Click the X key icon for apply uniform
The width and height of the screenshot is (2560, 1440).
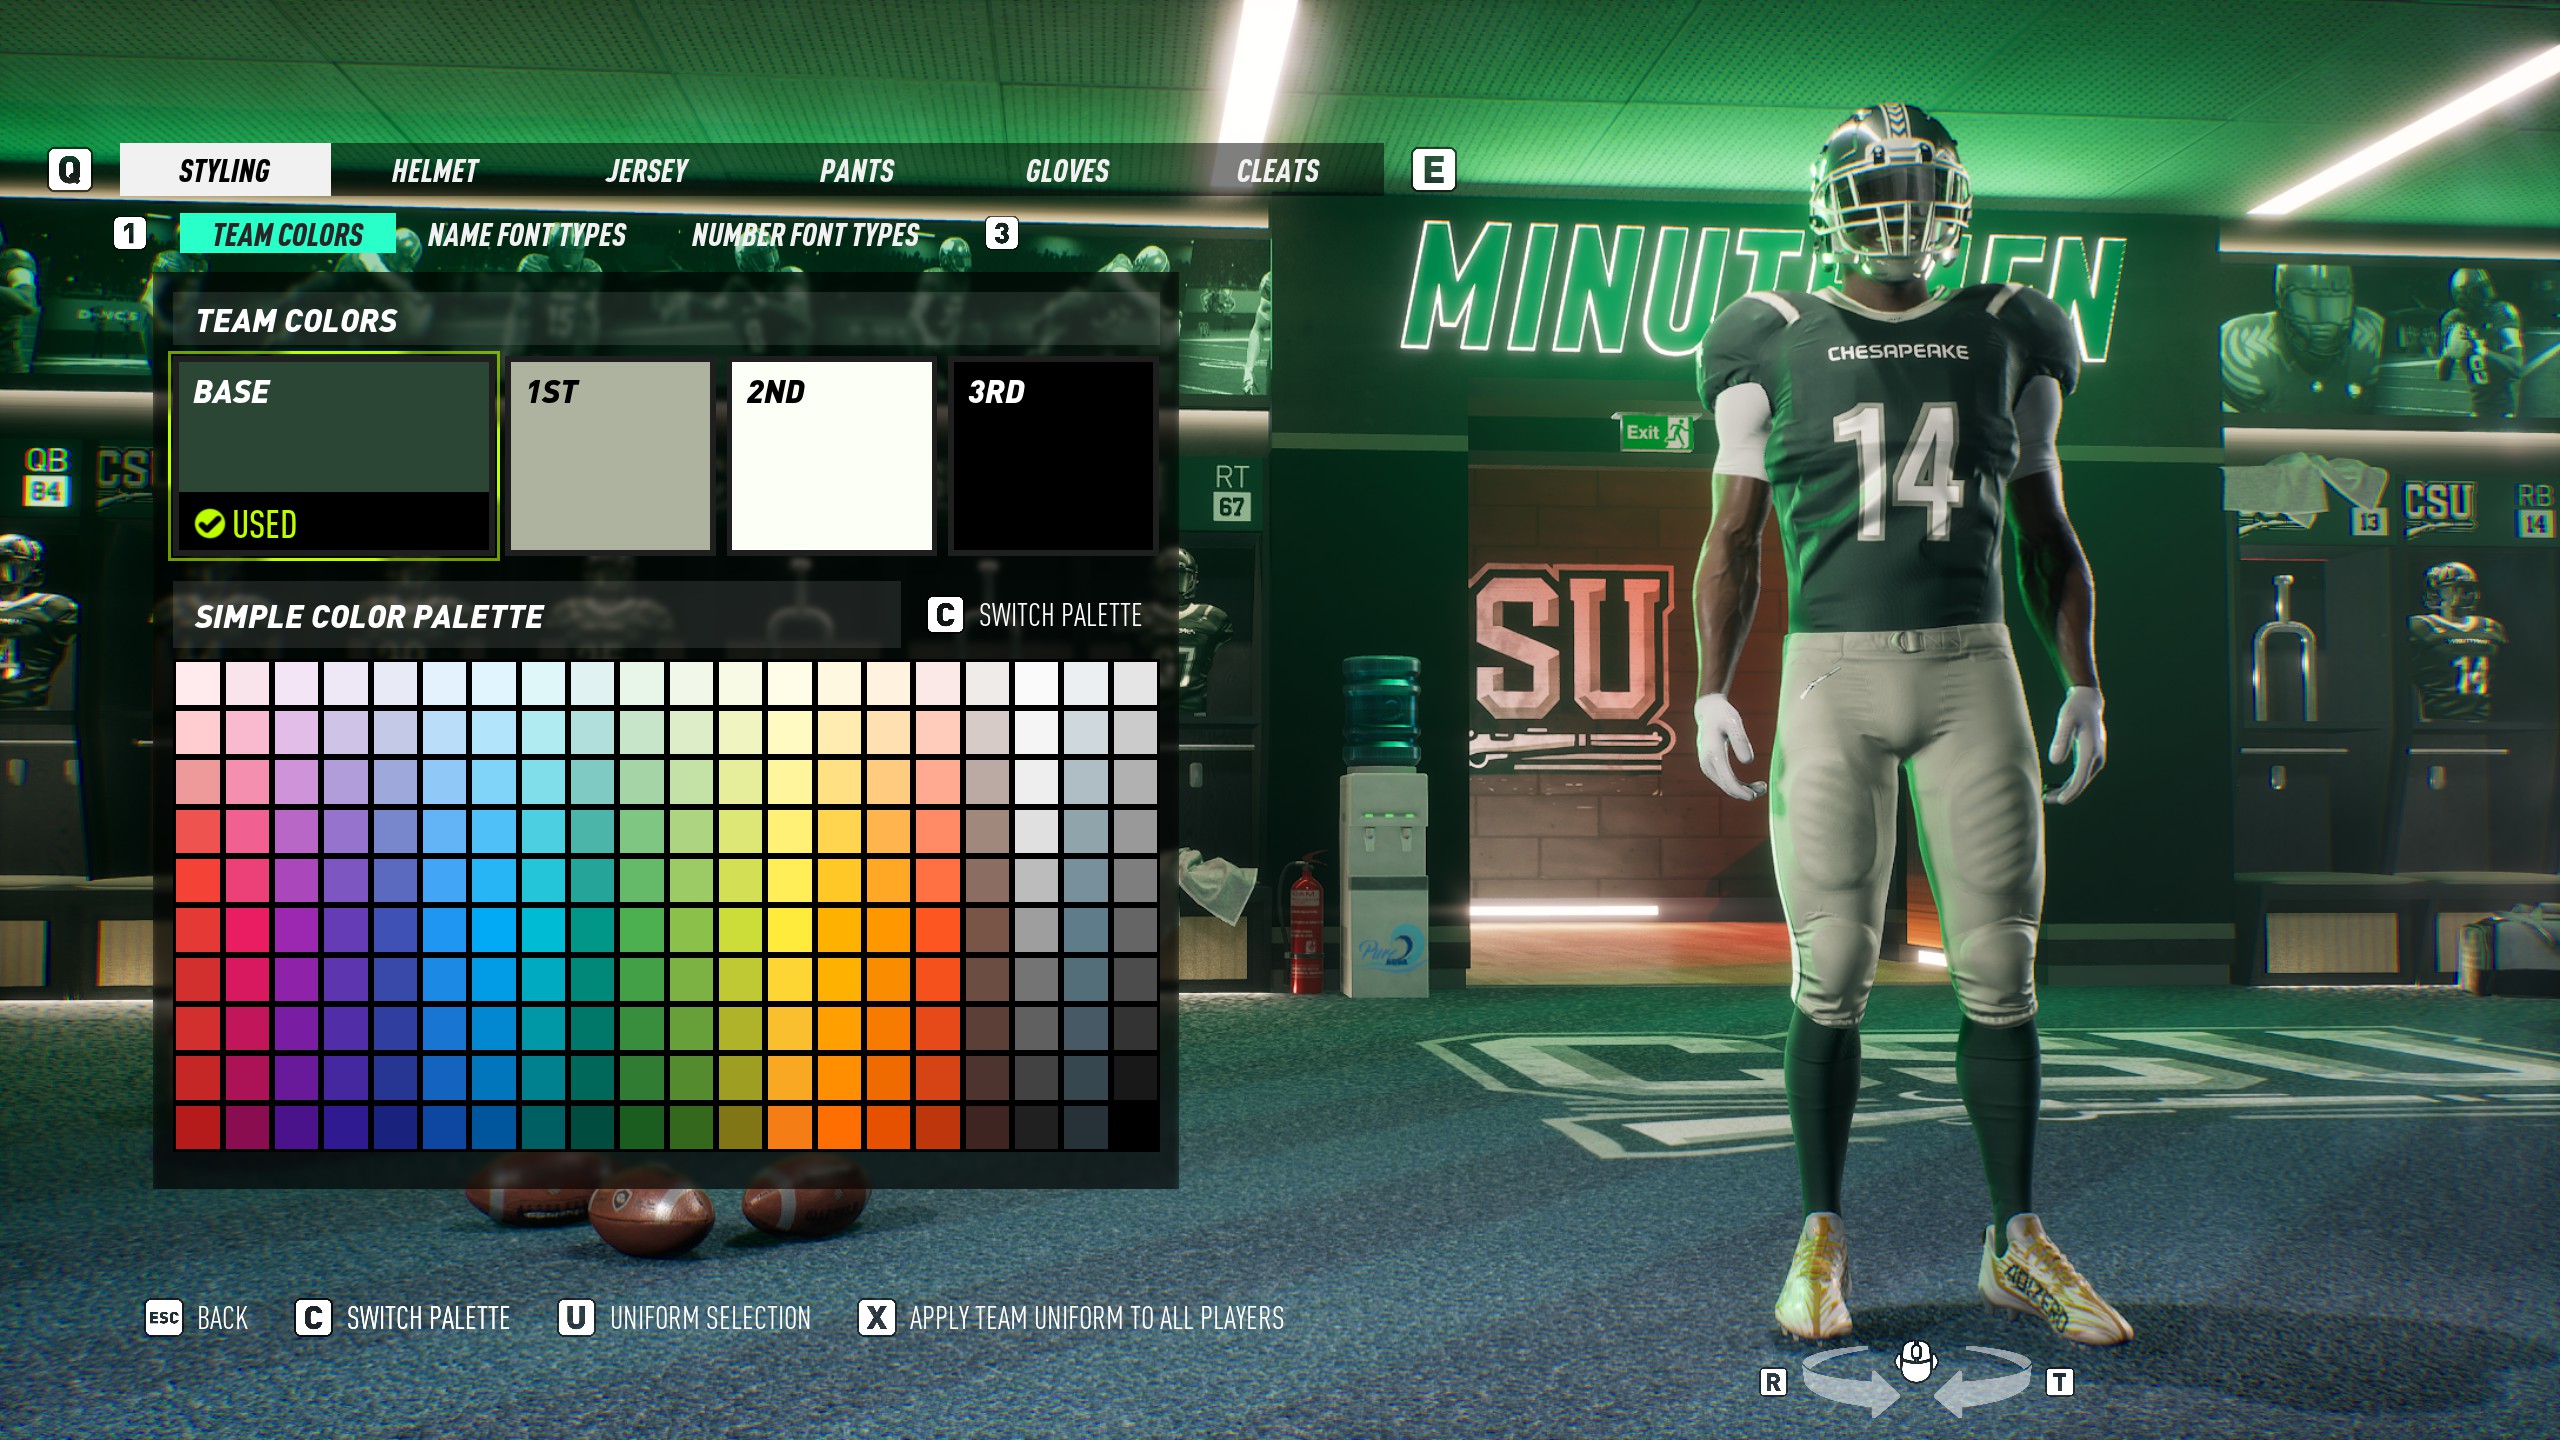[x=876, y=1318]
